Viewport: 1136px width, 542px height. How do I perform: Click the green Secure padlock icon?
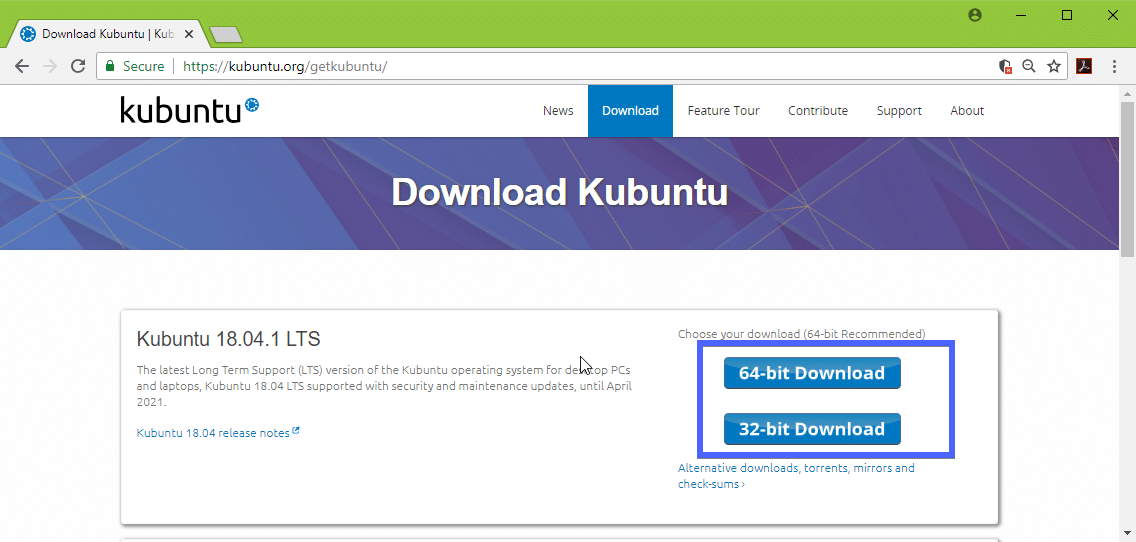pos(110,66)
